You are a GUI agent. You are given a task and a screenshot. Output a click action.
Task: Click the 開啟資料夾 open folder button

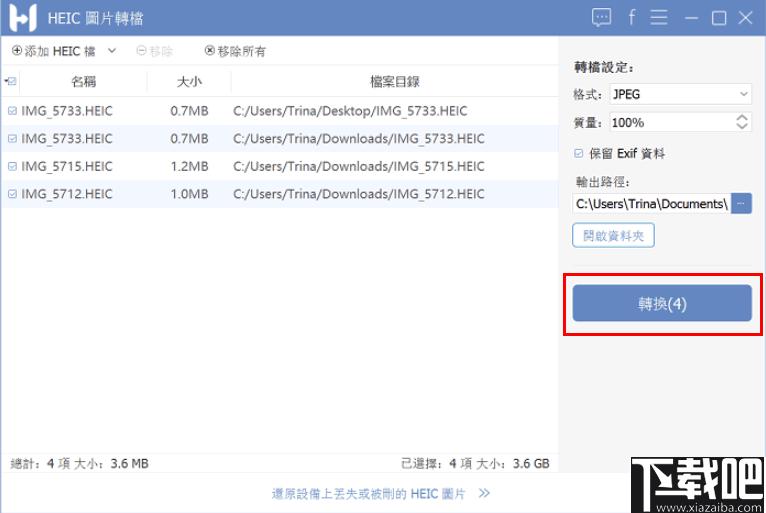613,235
